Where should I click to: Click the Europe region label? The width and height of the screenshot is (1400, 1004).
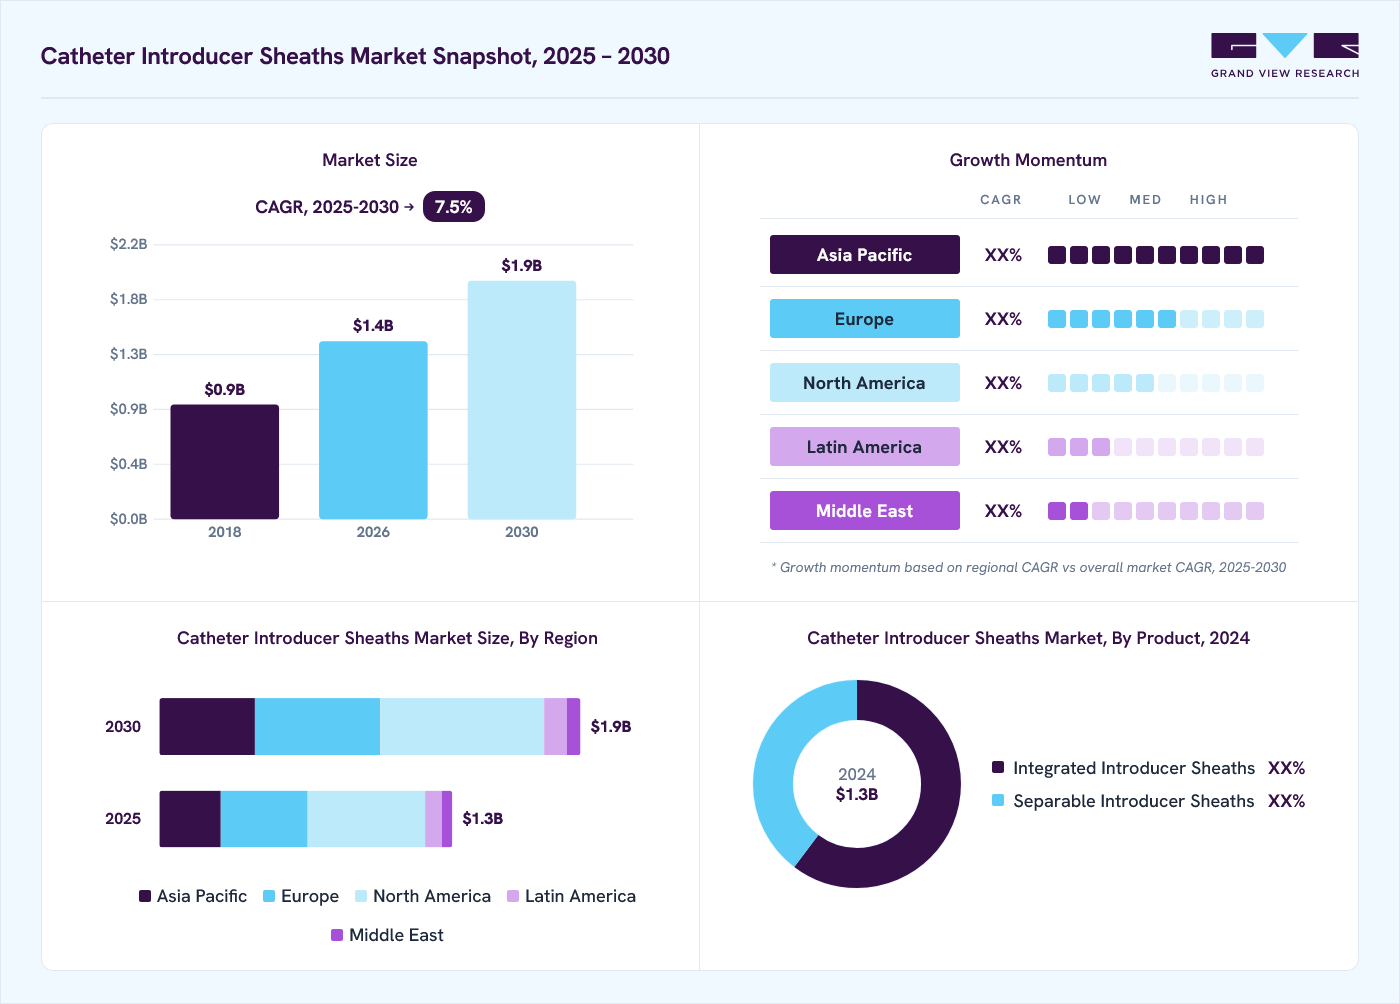pyautogui.click(x=865, y=319)
